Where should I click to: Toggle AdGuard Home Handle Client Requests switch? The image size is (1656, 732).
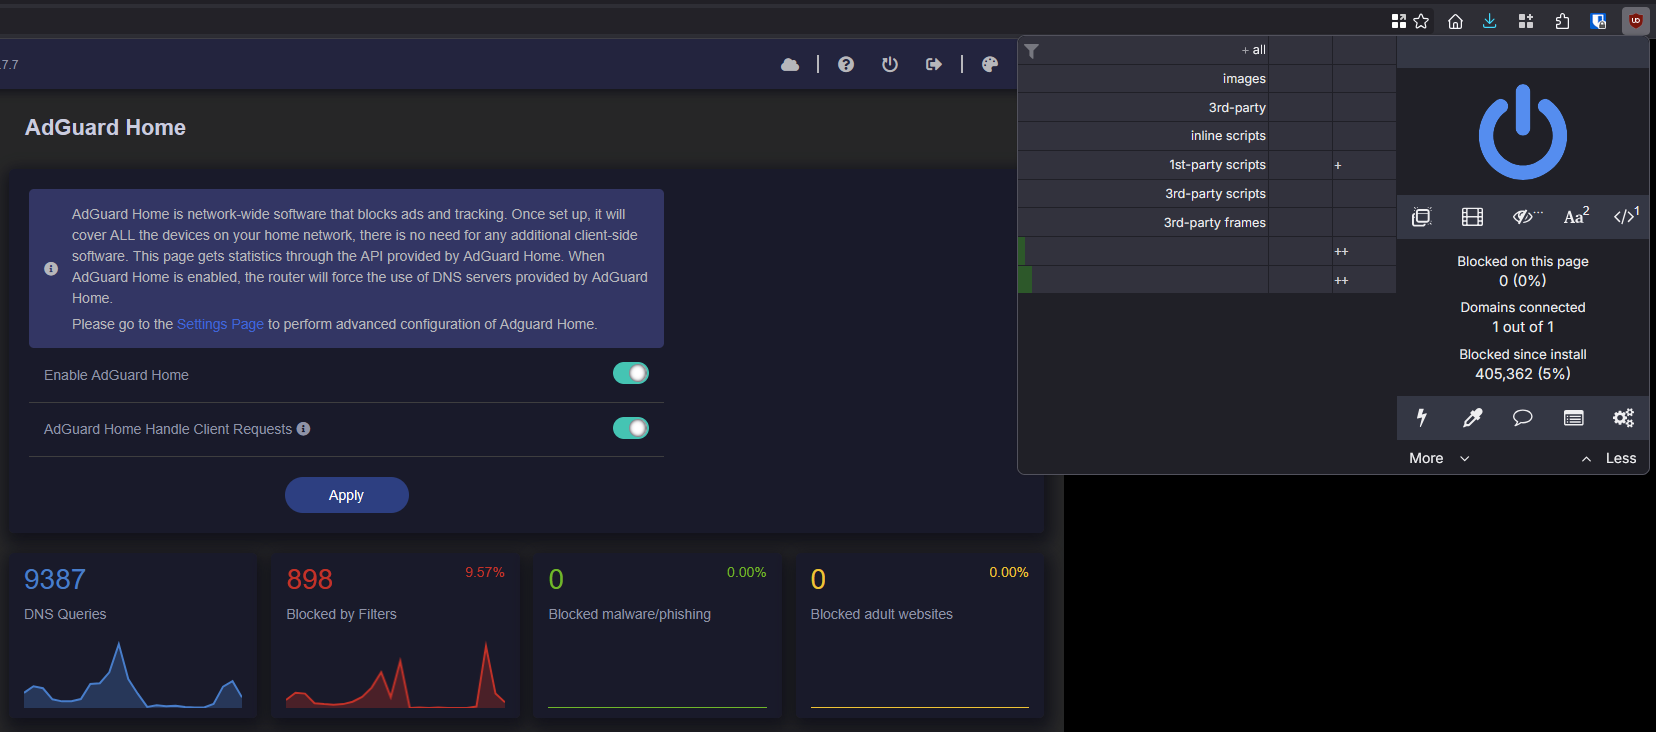point(631,428)
